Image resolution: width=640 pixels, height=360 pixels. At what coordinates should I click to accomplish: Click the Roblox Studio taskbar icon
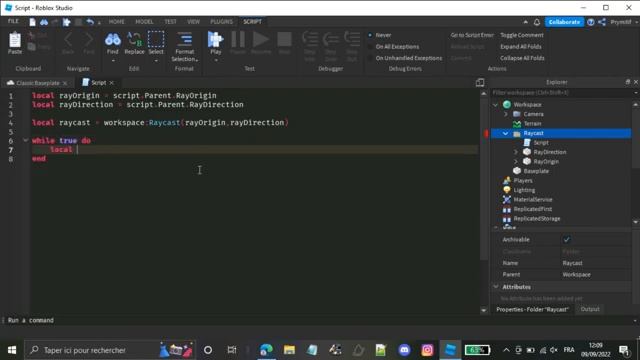[x=450, y=350]
